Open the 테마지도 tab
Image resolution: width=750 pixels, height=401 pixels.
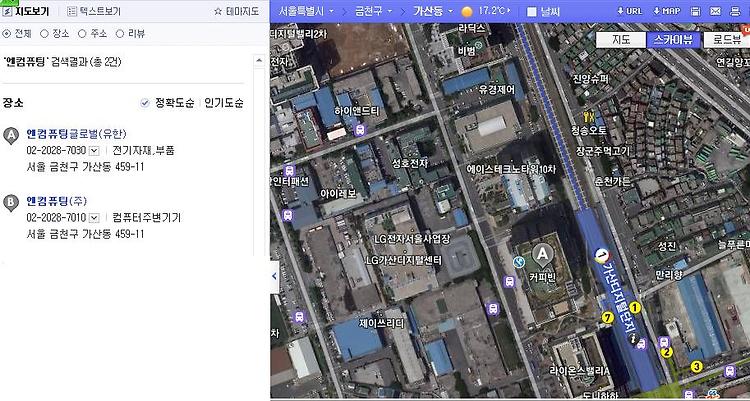(x=243, y=11)
